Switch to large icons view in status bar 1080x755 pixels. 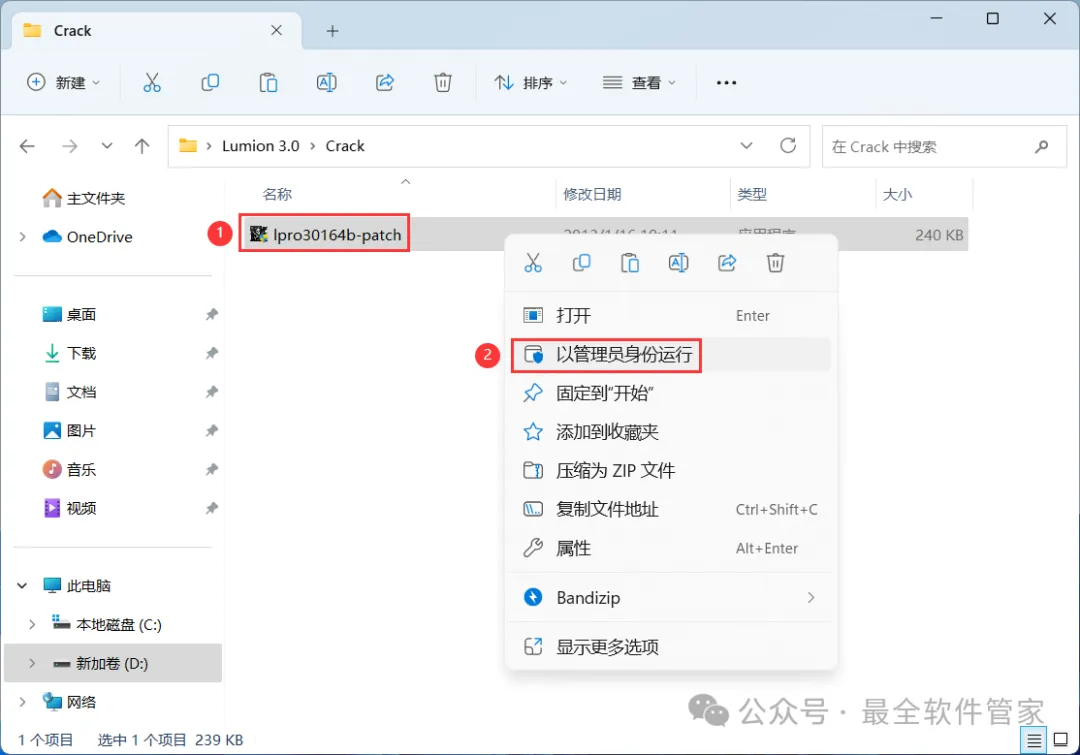1061,741
